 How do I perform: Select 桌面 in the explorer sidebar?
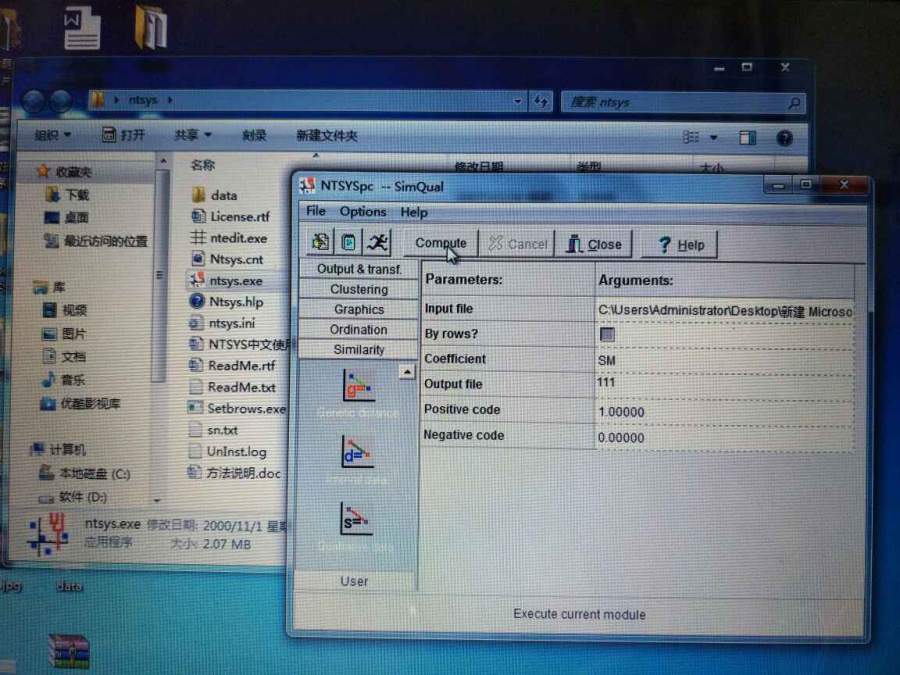tap(67, 218)
